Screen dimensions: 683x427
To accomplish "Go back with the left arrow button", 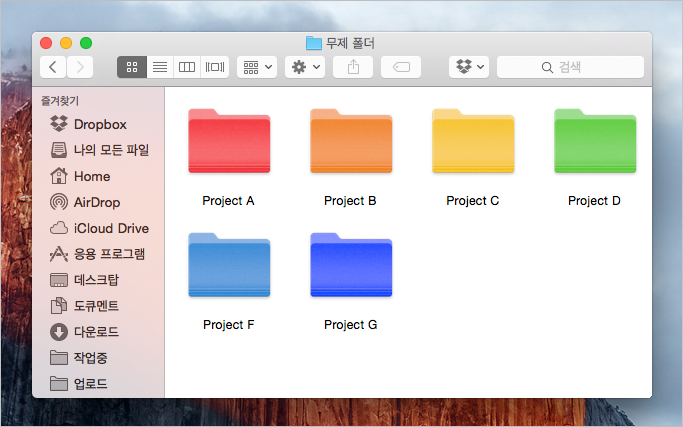I will tap(53, 67).
